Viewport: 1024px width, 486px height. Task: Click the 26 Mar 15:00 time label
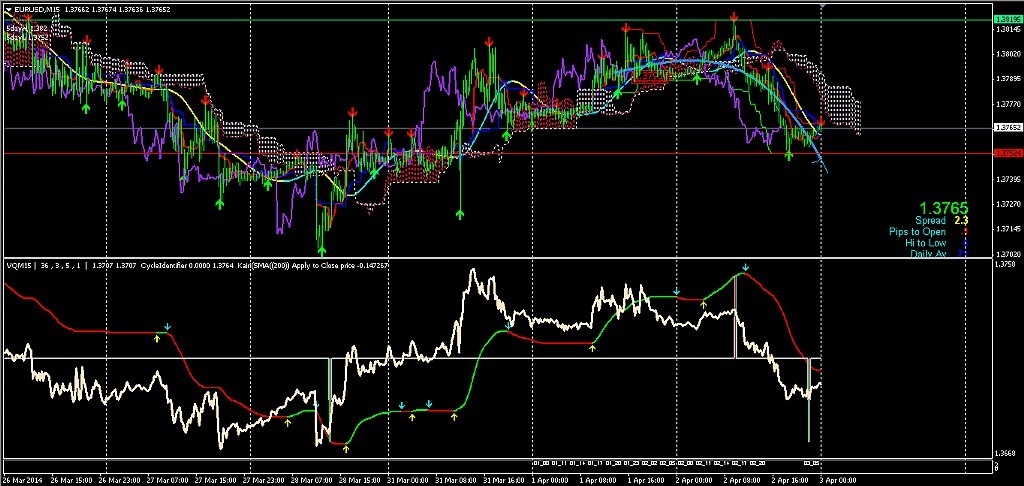(x=71, y=480)
